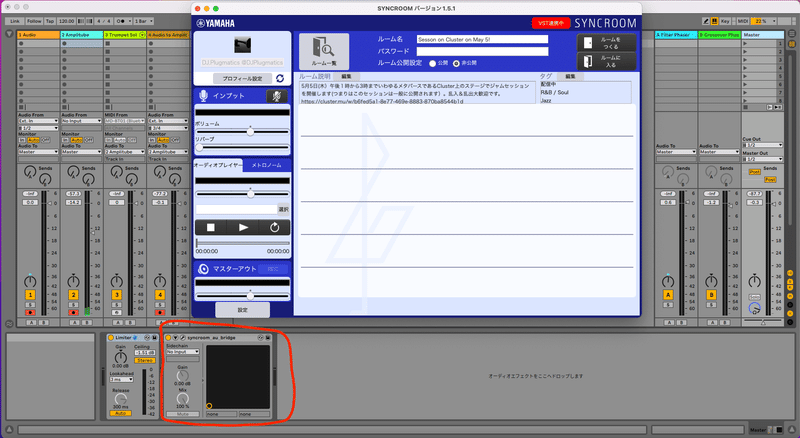Open the room list (ルーム一覧) icon
Image resolution: width=800 pixels, height=438 pixels.
tap(324, 51)
